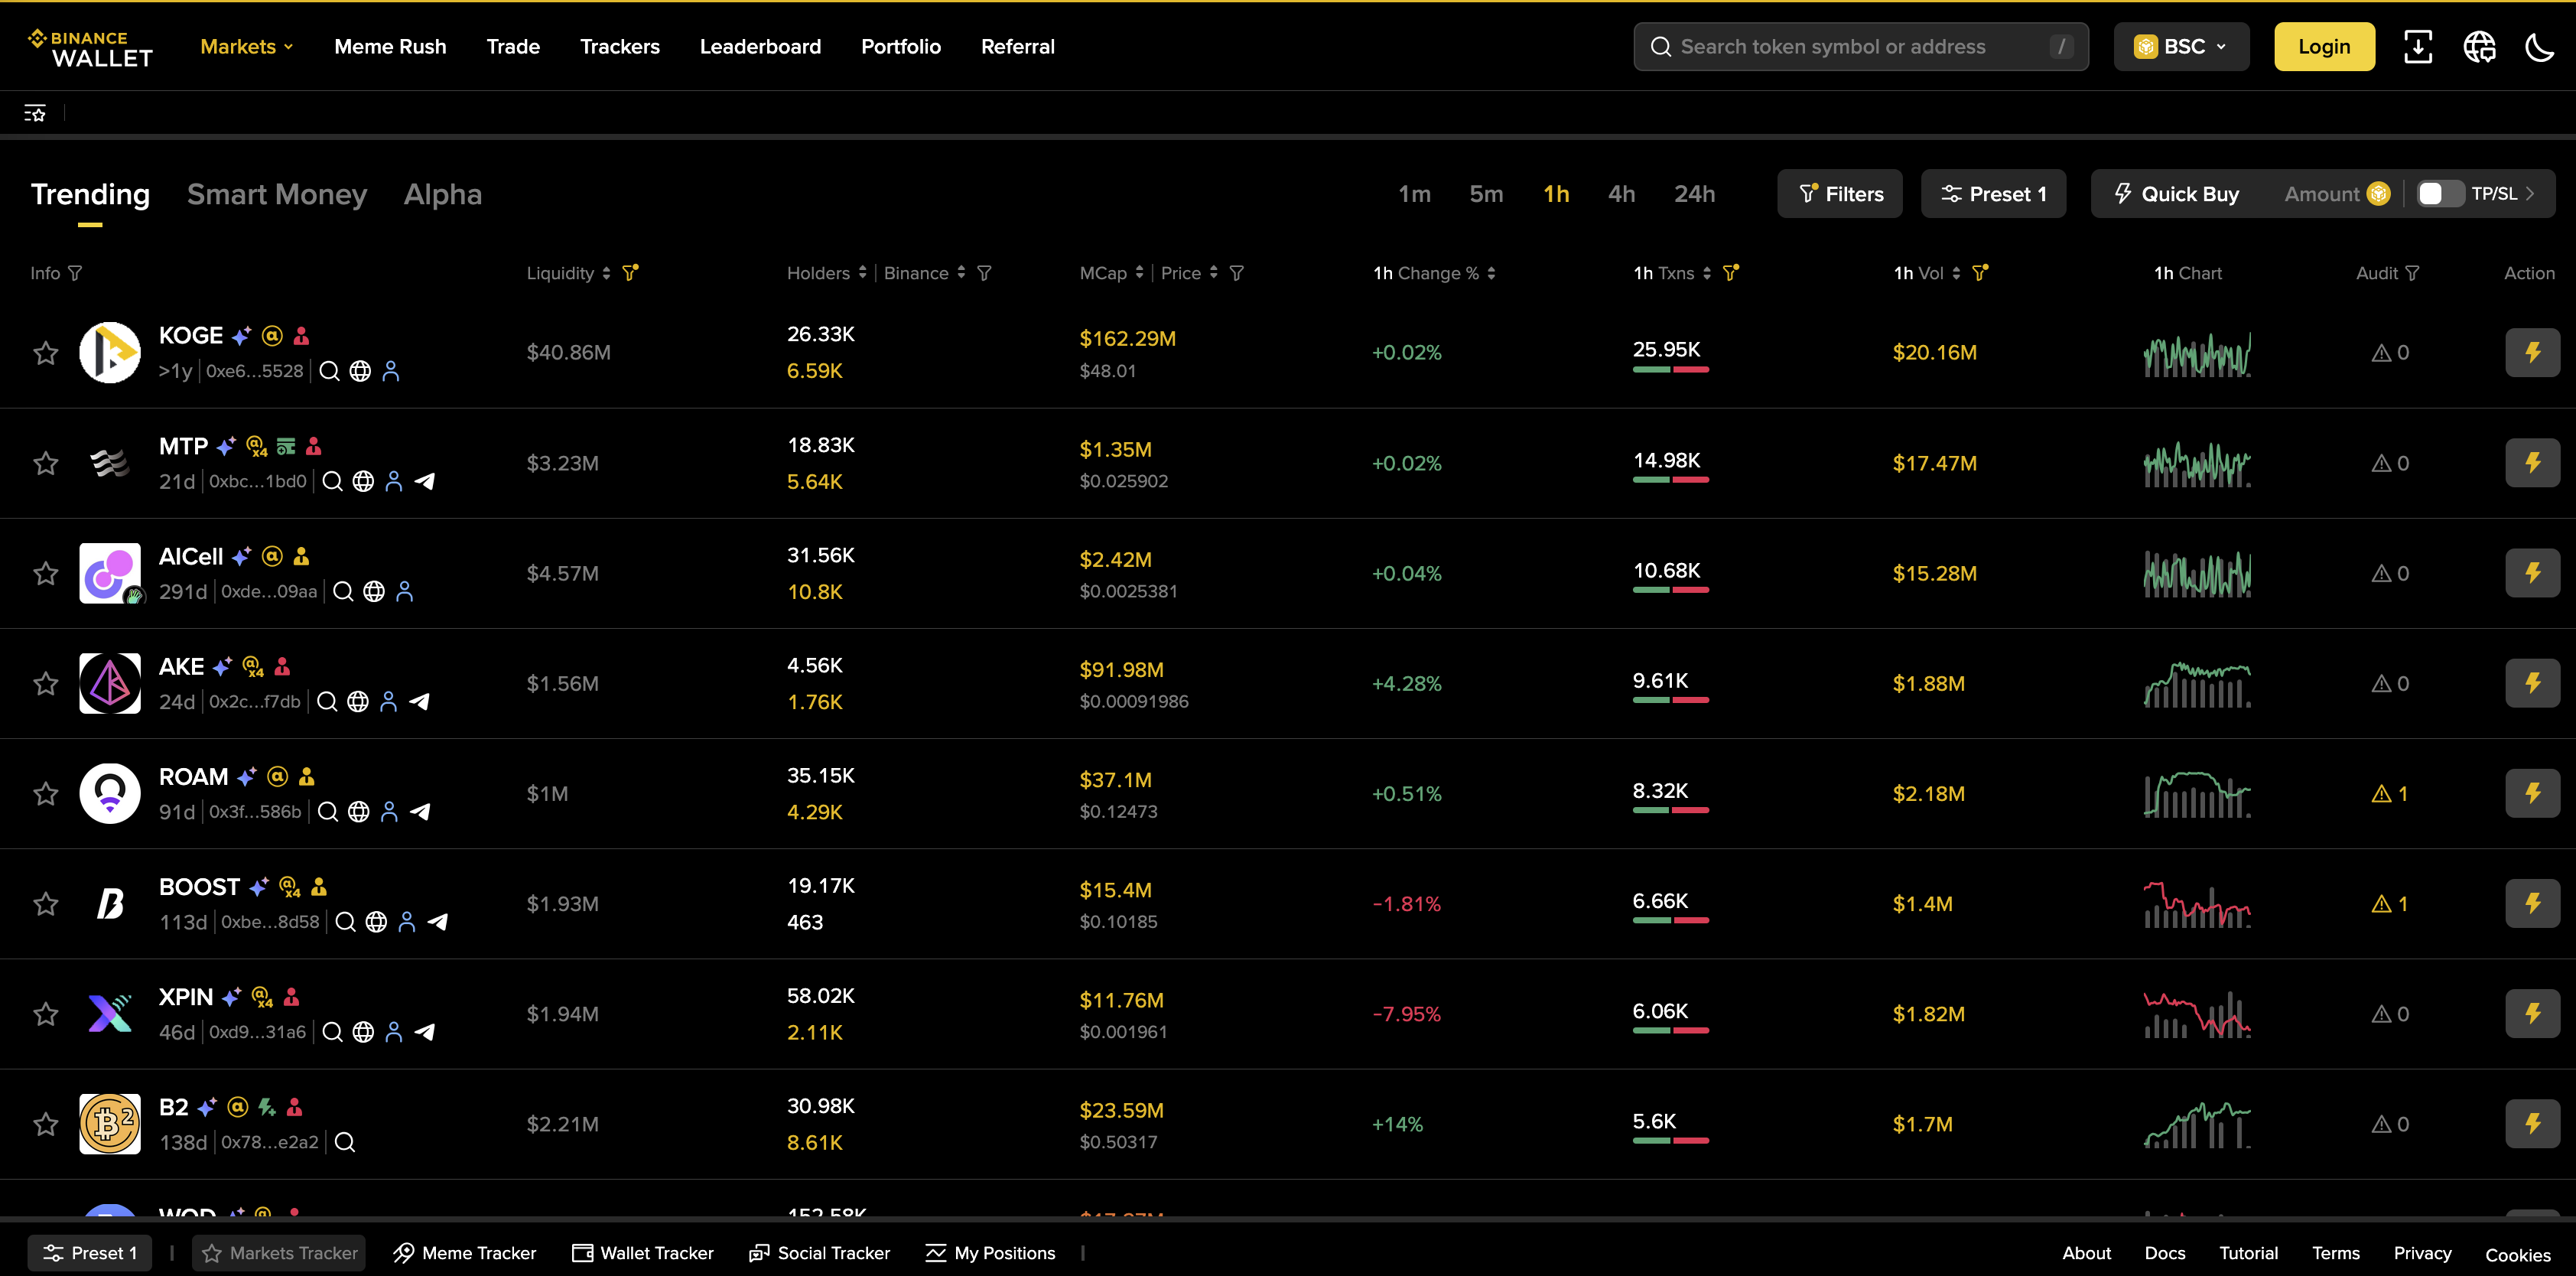Filter the Info column funnel icon
This screenshot has width=2576, height=1276.
click(75, 273)
